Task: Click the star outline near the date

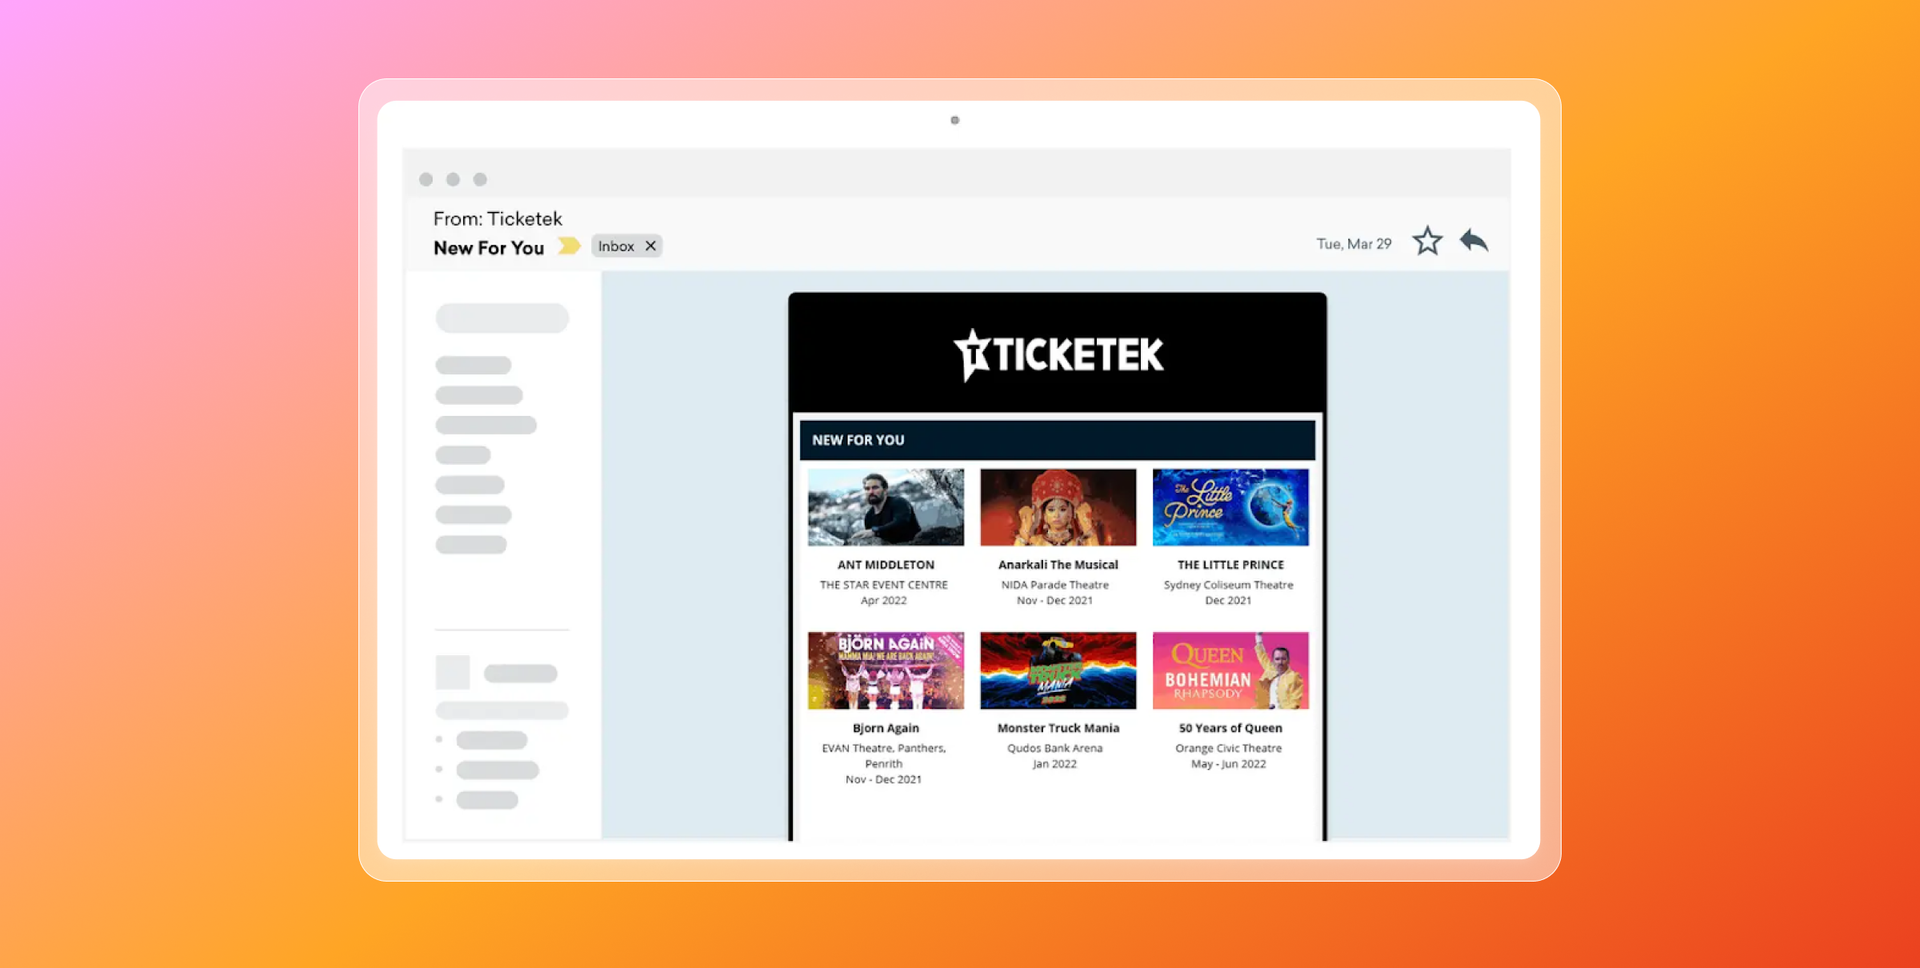Action: (x=1427, y=240)
